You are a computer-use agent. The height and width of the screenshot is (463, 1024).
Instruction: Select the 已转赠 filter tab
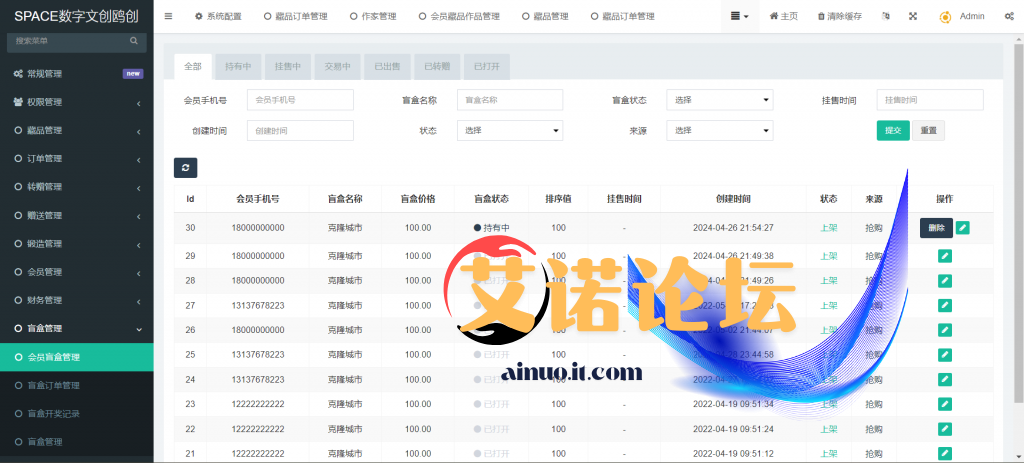coord(437,67)
